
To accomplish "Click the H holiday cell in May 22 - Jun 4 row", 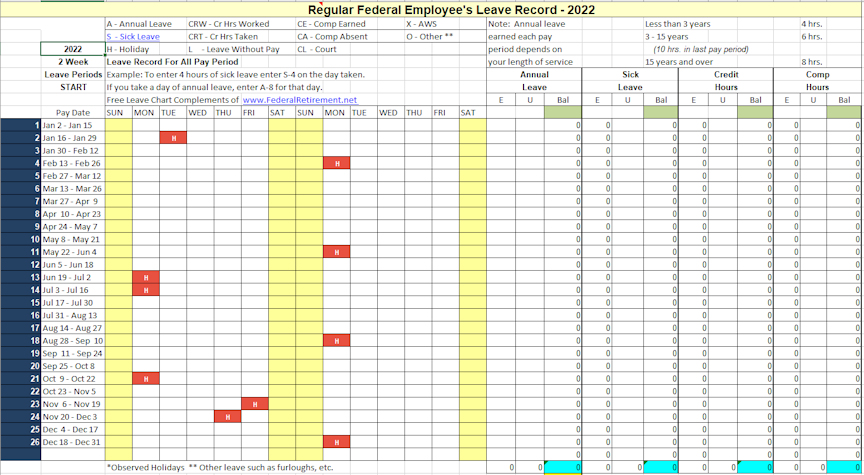I will [x=337, y=252].
